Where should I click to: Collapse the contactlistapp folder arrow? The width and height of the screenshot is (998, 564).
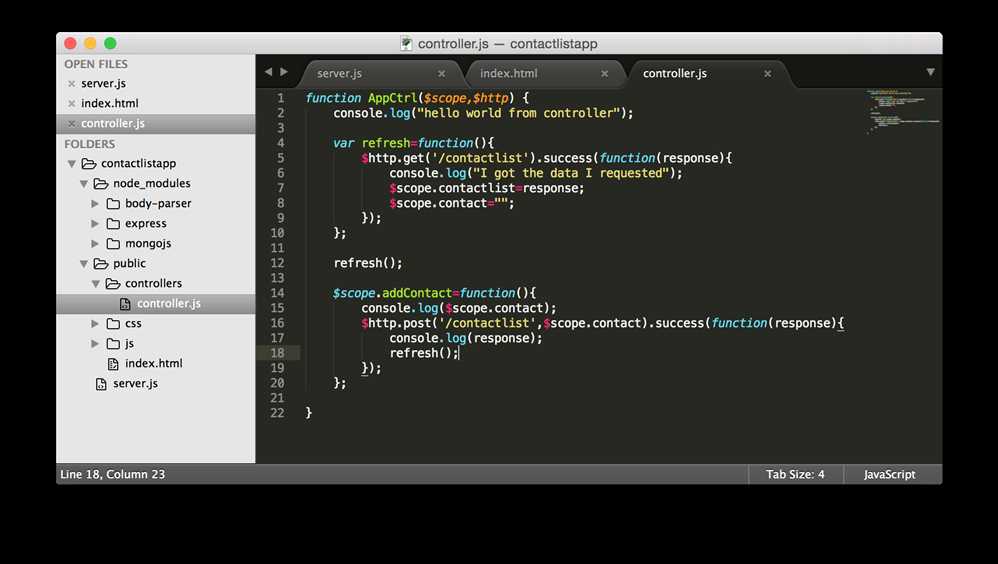pyautogui.click(x=72, y=164)
